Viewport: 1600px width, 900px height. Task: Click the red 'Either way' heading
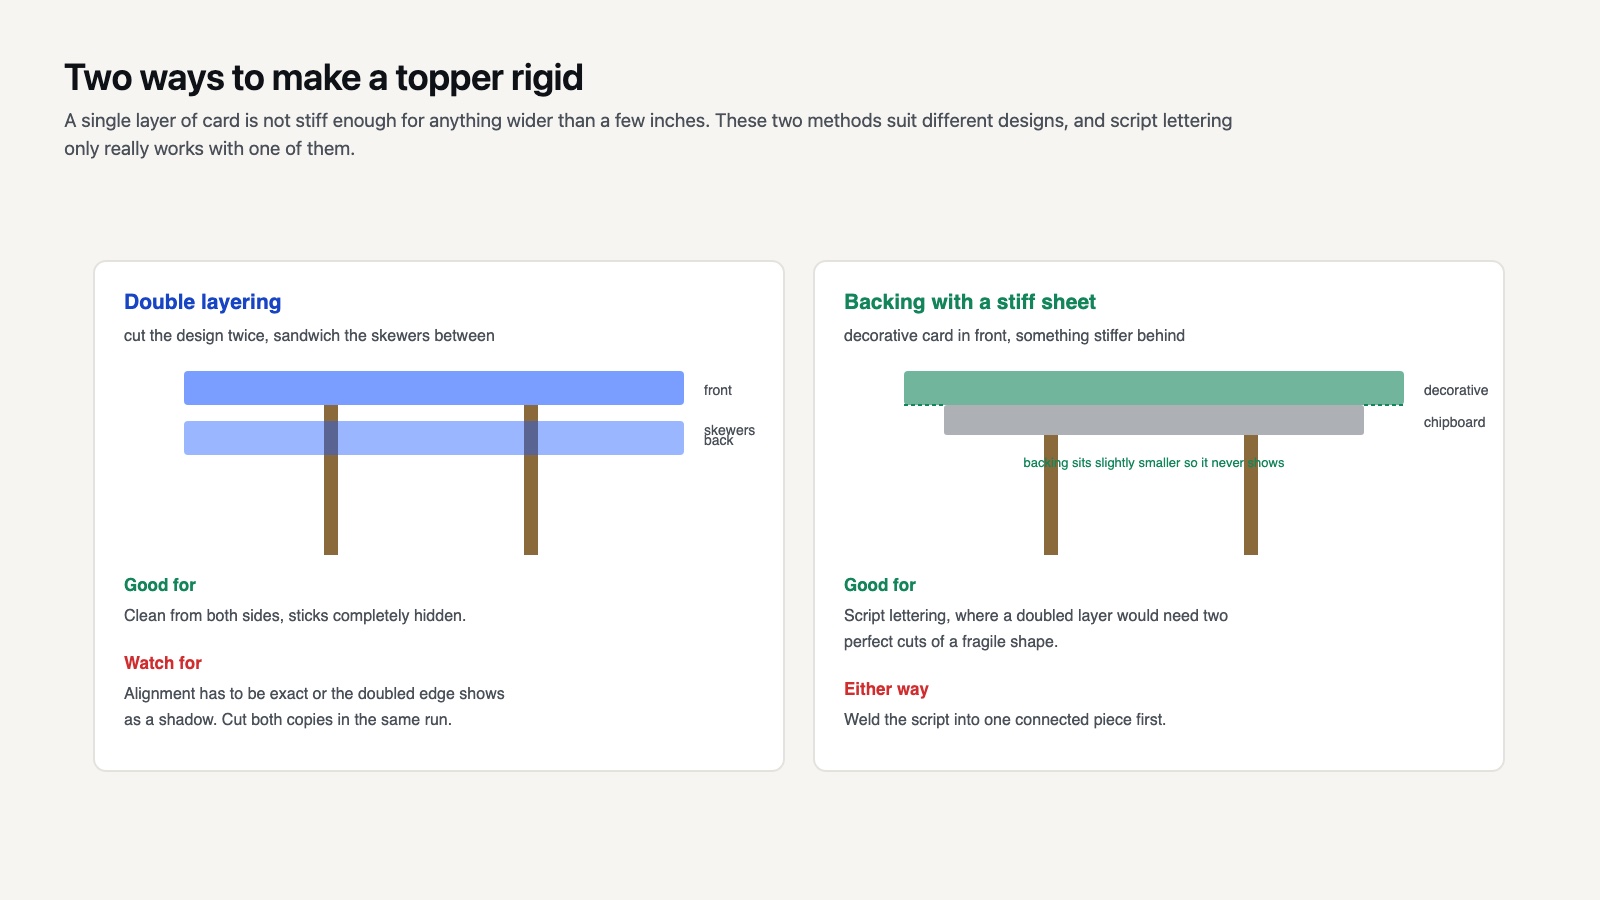(x=886, y=689)
